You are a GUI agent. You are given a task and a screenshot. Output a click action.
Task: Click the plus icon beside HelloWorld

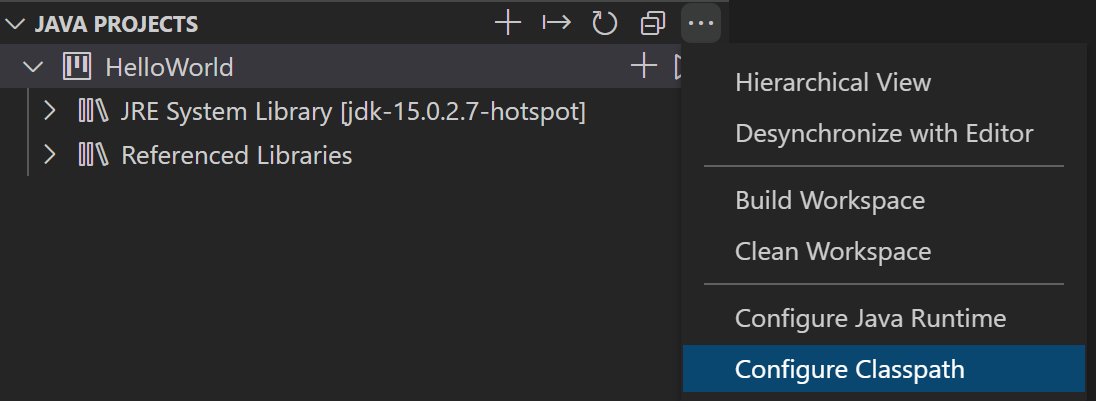click(644, 67)
